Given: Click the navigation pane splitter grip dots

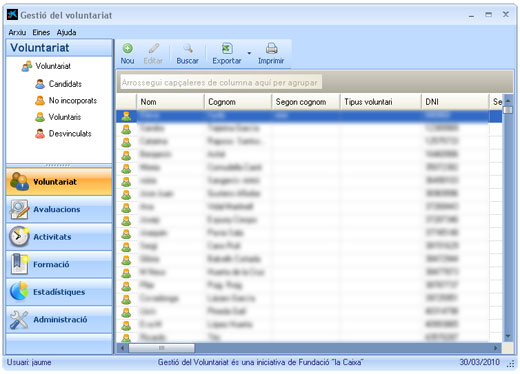Looking at the screenshot, I should [x=58, y=165].
